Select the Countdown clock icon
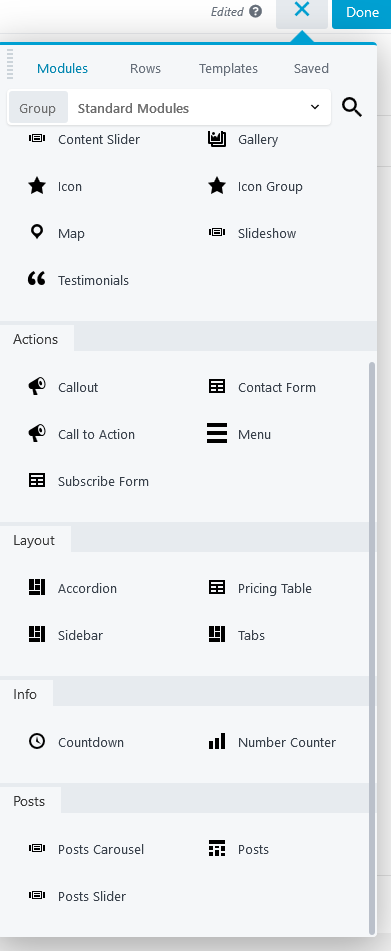 coord(37,741)
